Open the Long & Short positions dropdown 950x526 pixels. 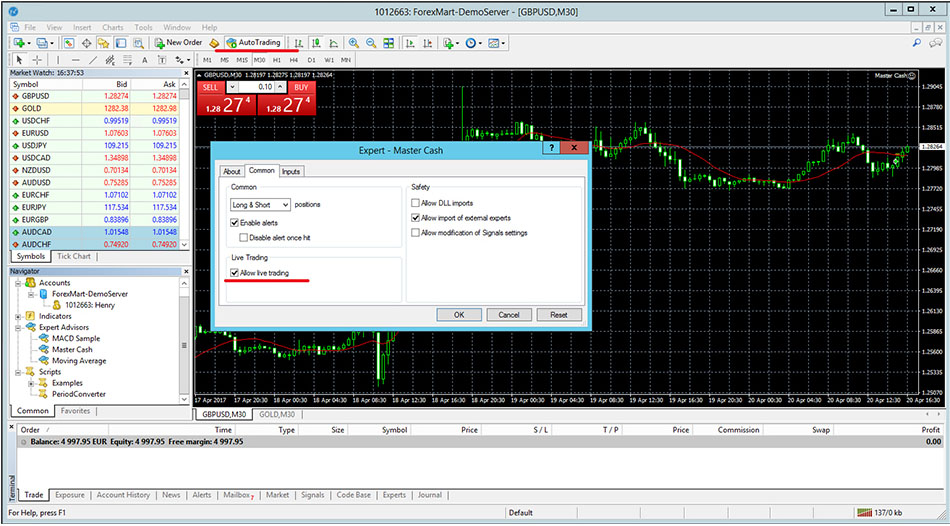261,205
